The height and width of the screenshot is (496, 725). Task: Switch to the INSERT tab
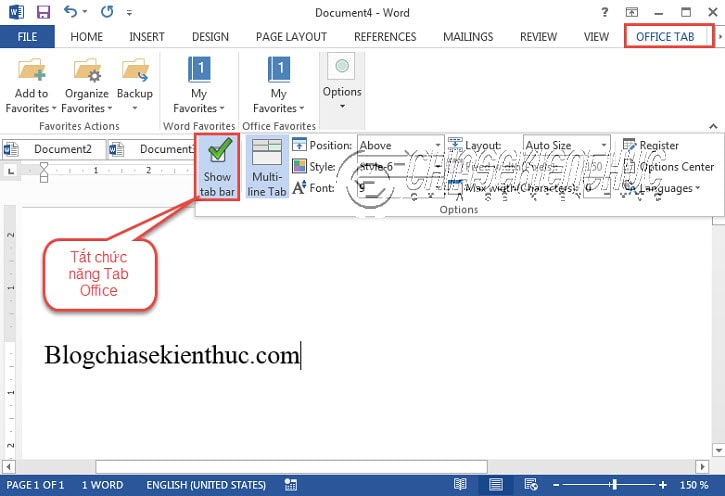click(x=147, y=37)
